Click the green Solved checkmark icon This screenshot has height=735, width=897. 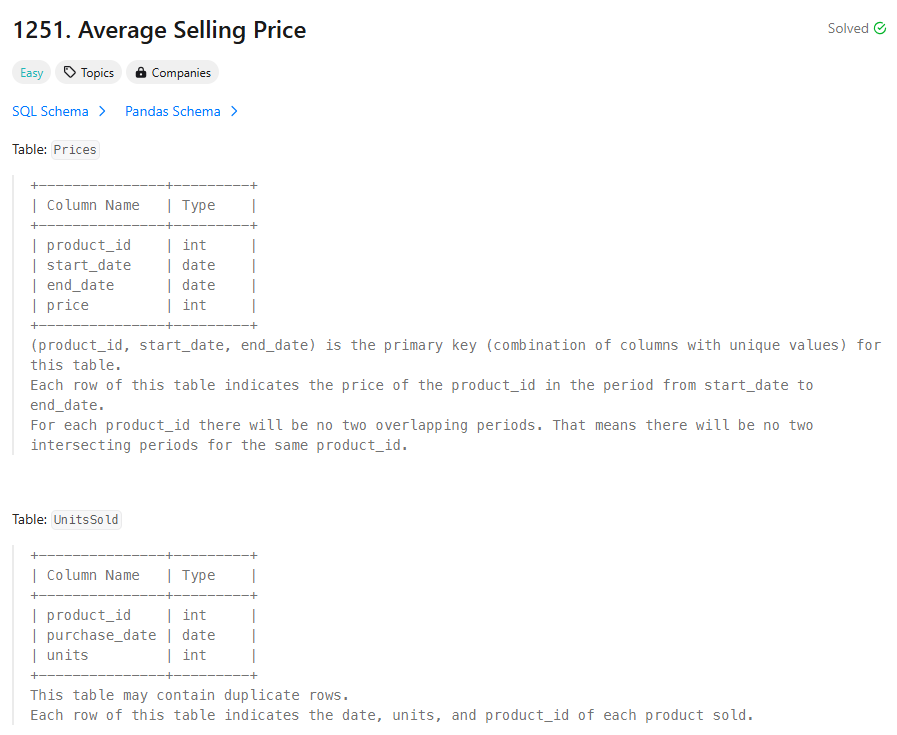tap(880, 29)
